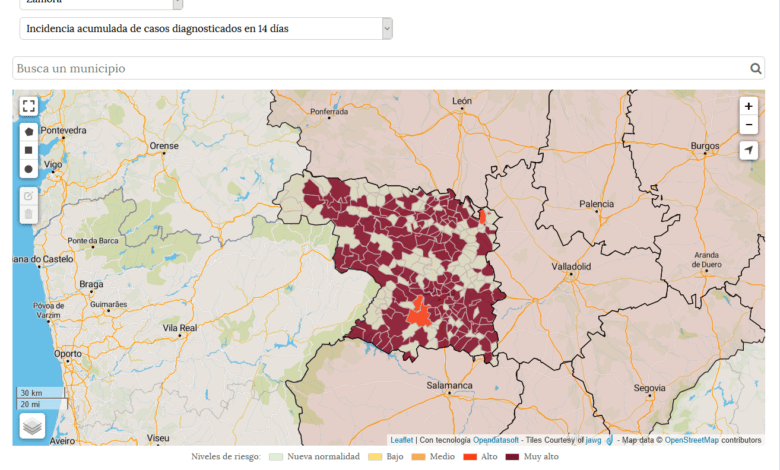Click the delete shapes trash icon

(29, 214)
